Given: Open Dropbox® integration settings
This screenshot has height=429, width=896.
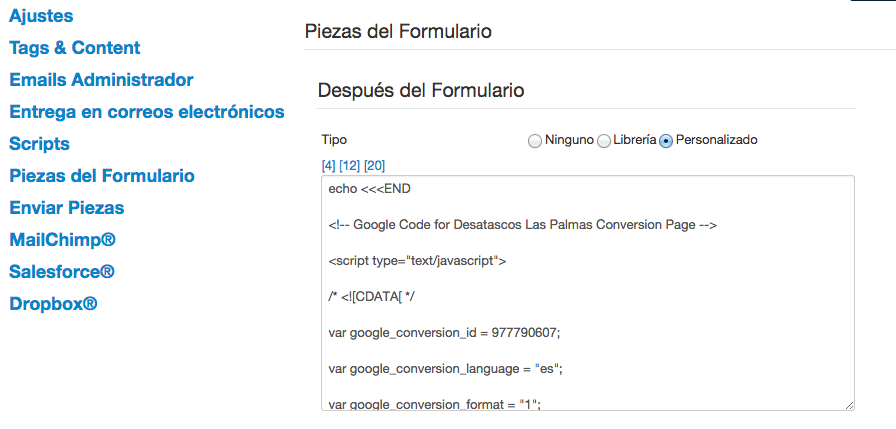Looking at the screenshot, I should (53, 304).
